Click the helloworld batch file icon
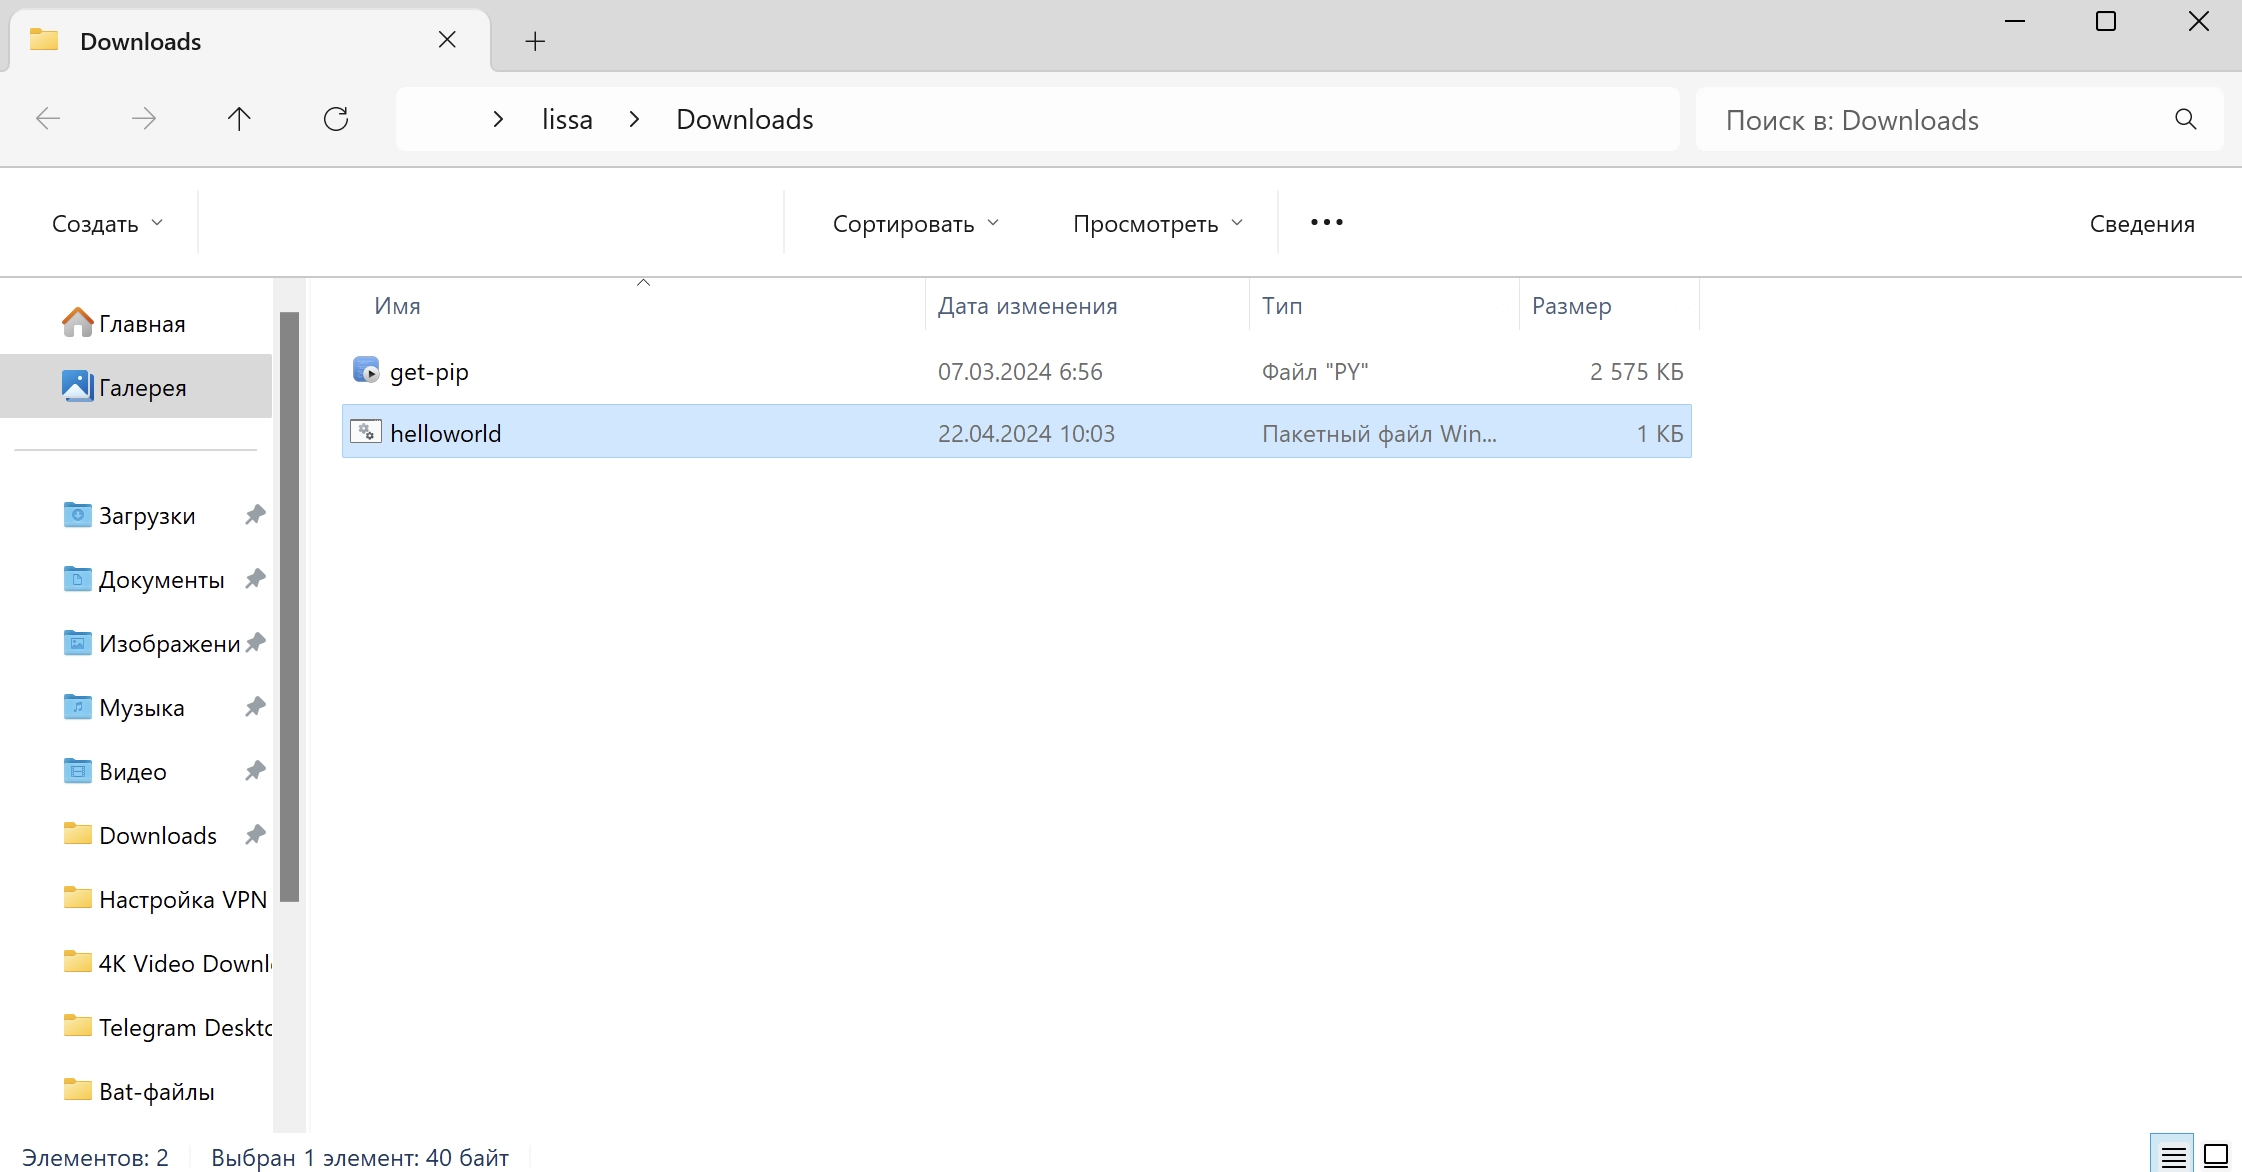 click(366, 432)
